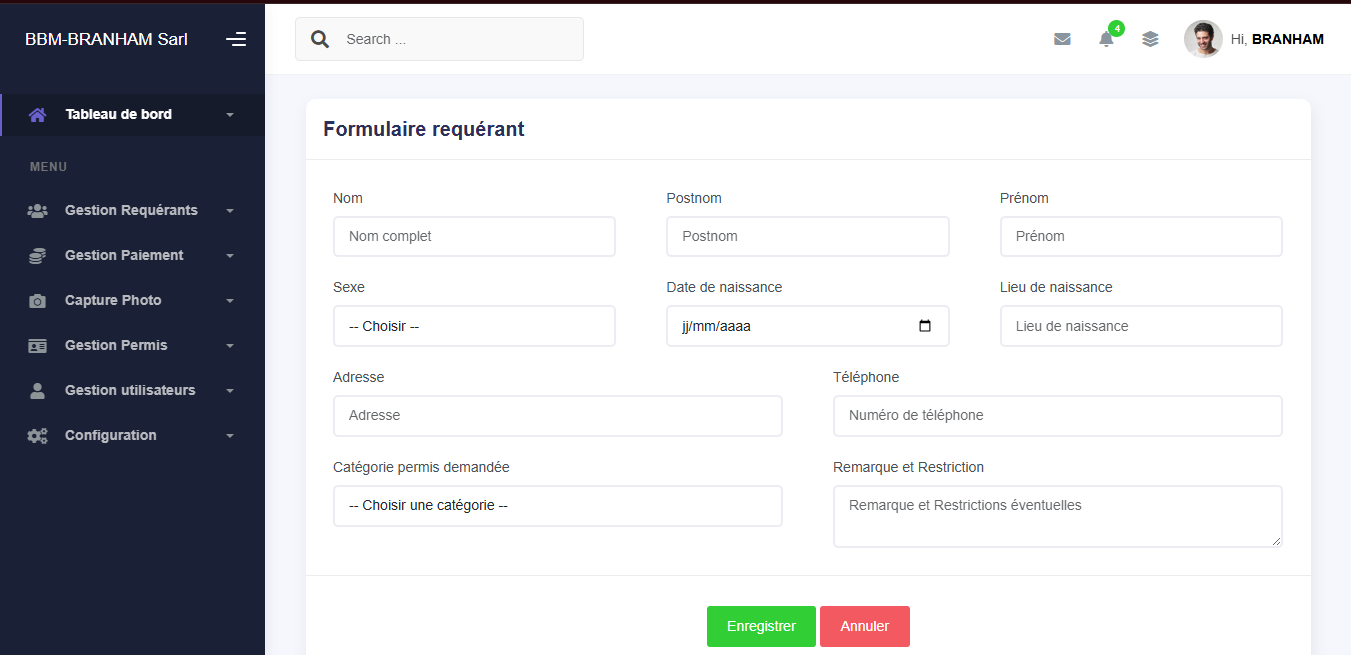Click inside the Search field
This screenshot has height=655, width=1351.
[439, 38]
